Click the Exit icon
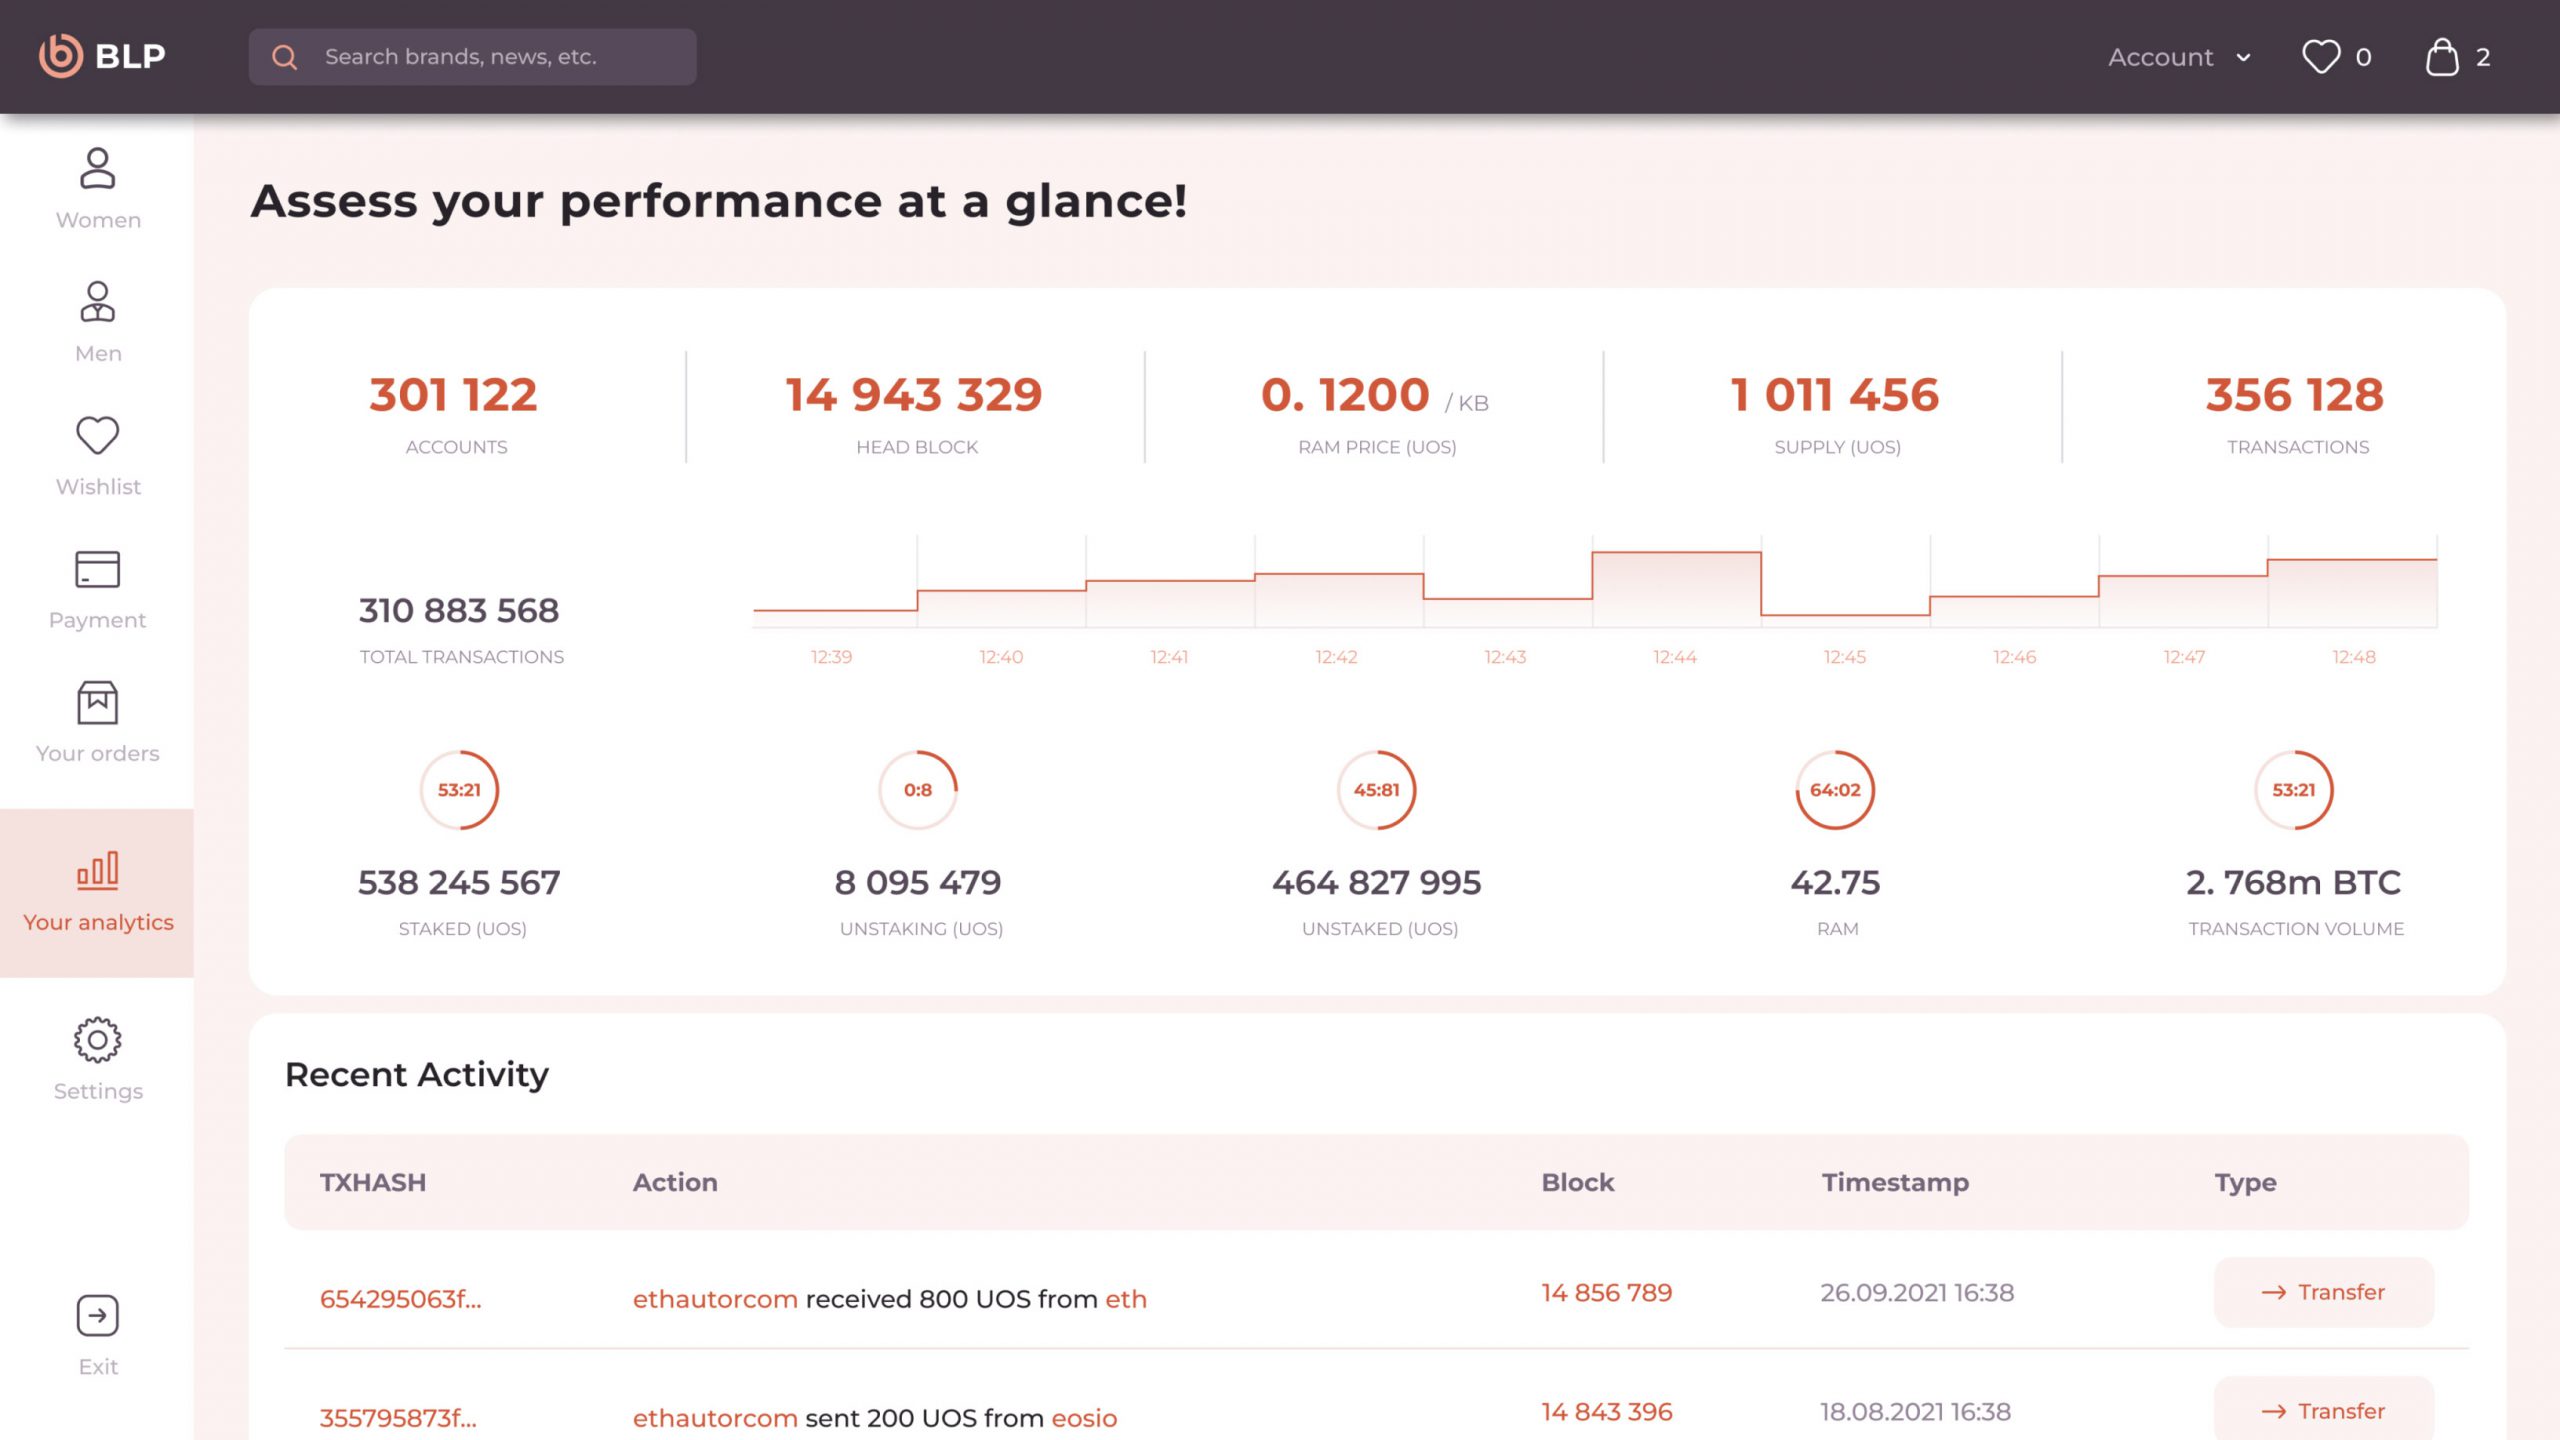The width and height of the screenshot is (2560, 1440). 97,1316
